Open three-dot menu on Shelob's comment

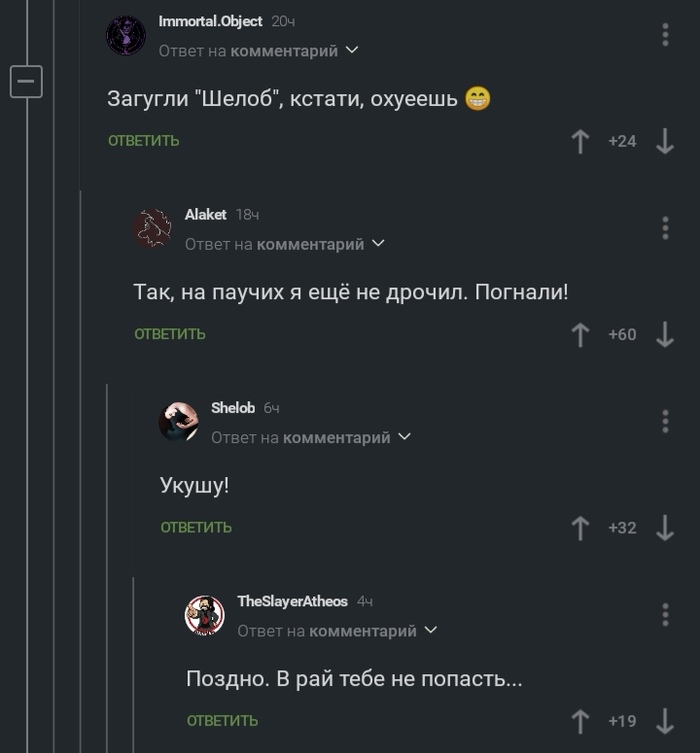[x=665, y=421]
